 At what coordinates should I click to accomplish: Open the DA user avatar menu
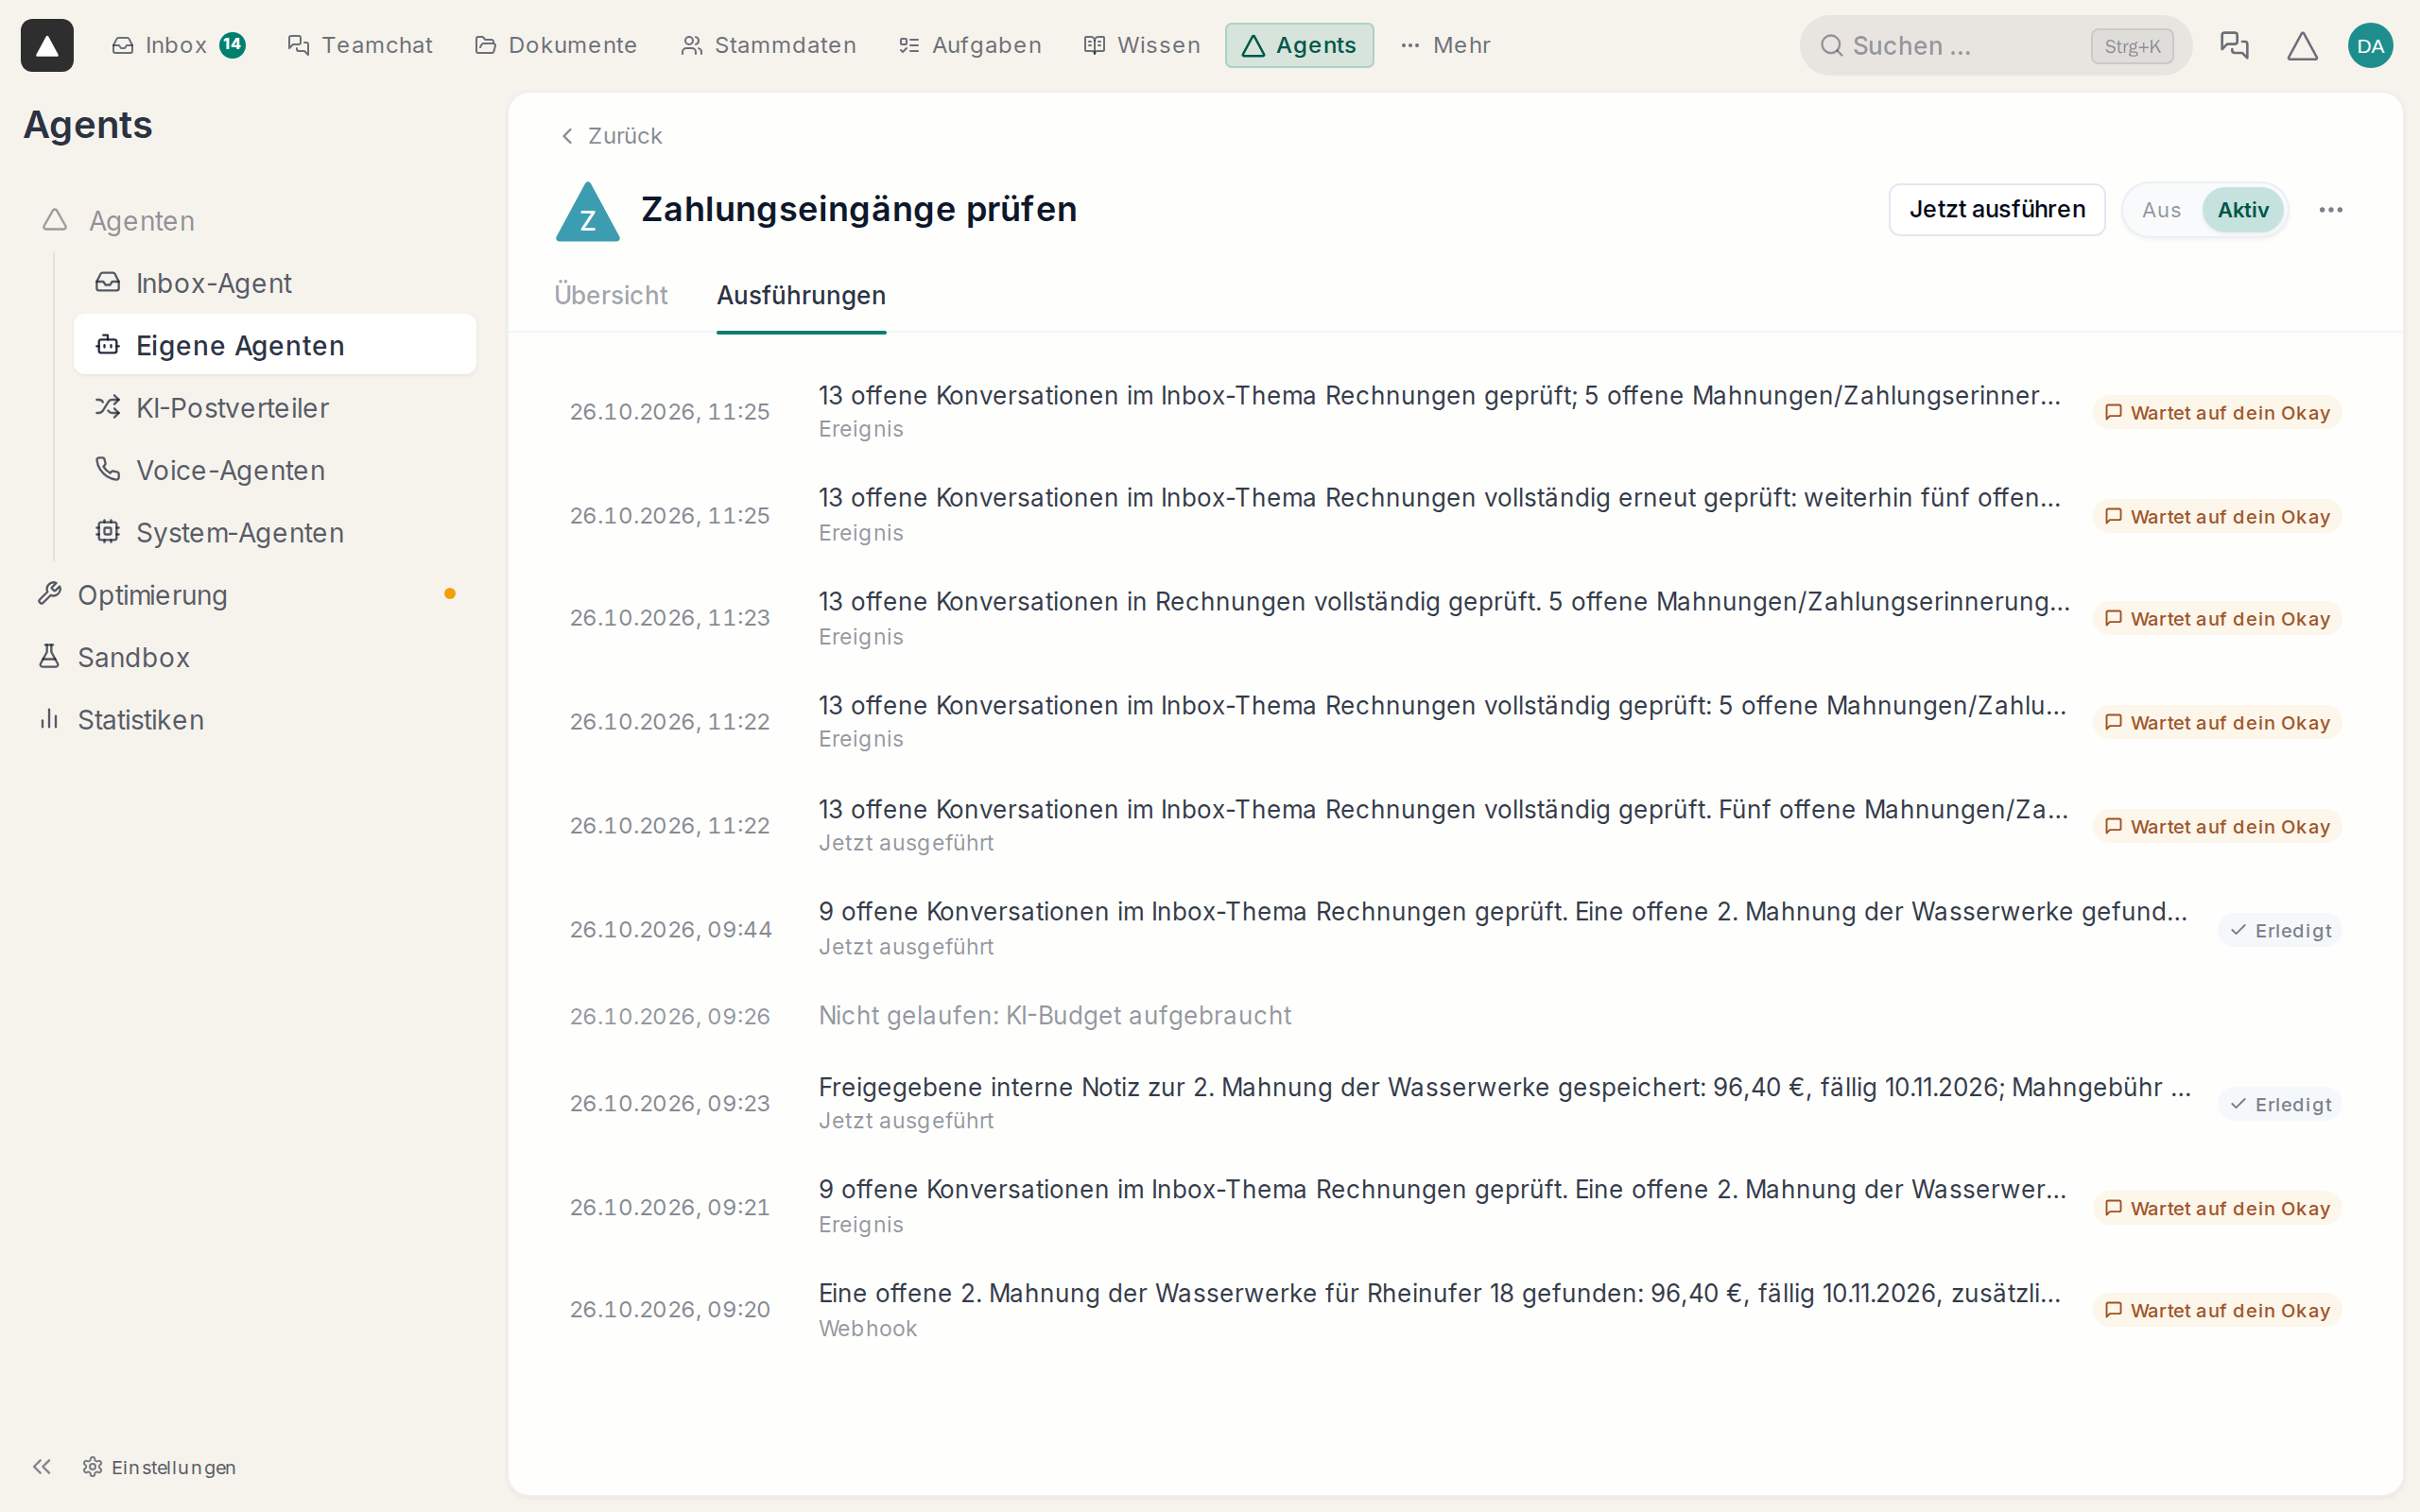point(2370,45)
